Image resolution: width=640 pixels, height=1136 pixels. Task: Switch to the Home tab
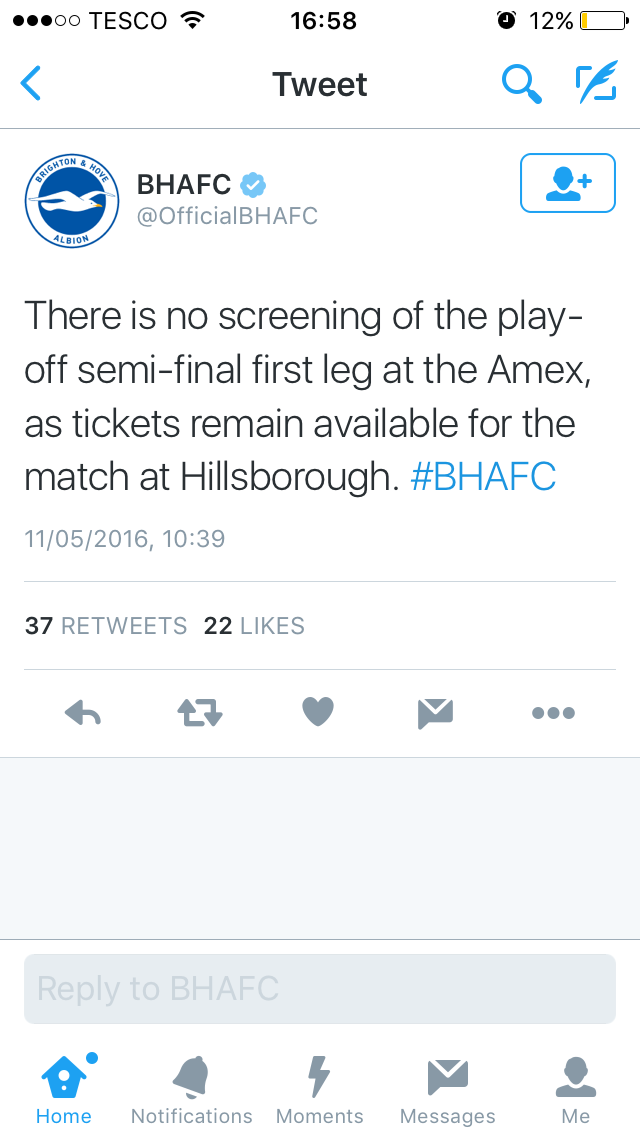[x=64, y=1088]
